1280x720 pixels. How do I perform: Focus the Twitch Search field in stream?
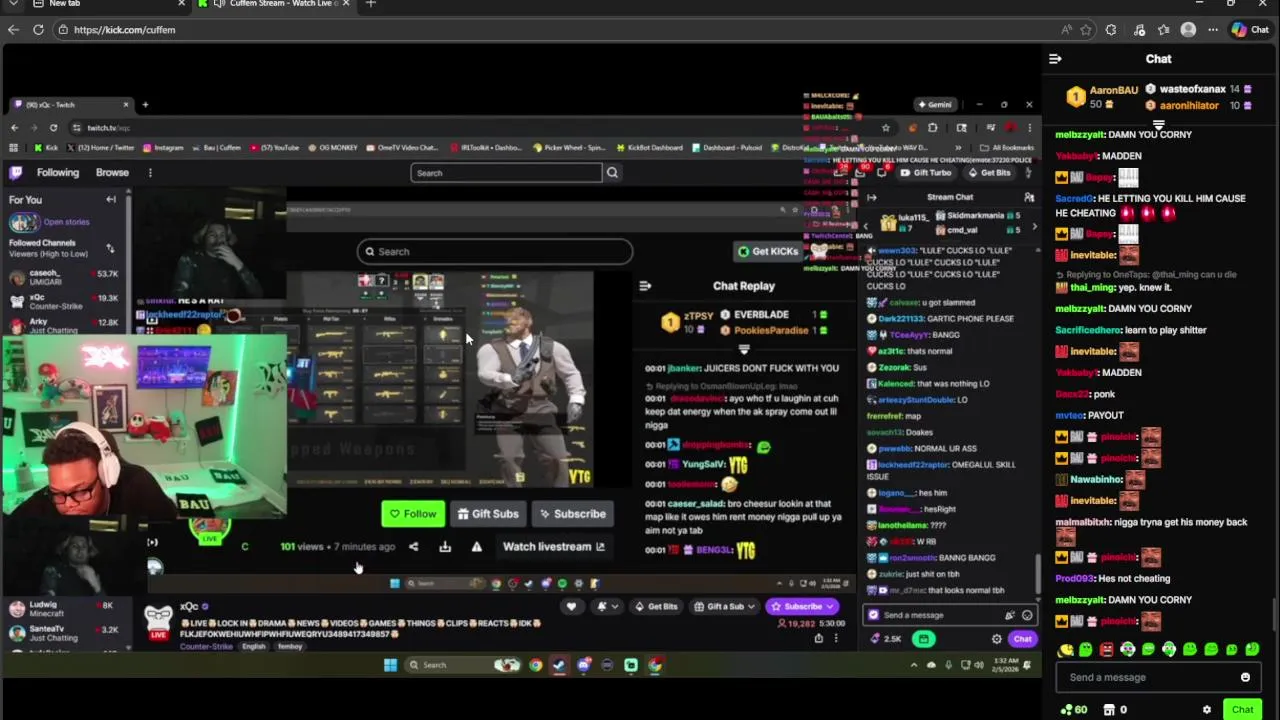click(x=506, y=173)
